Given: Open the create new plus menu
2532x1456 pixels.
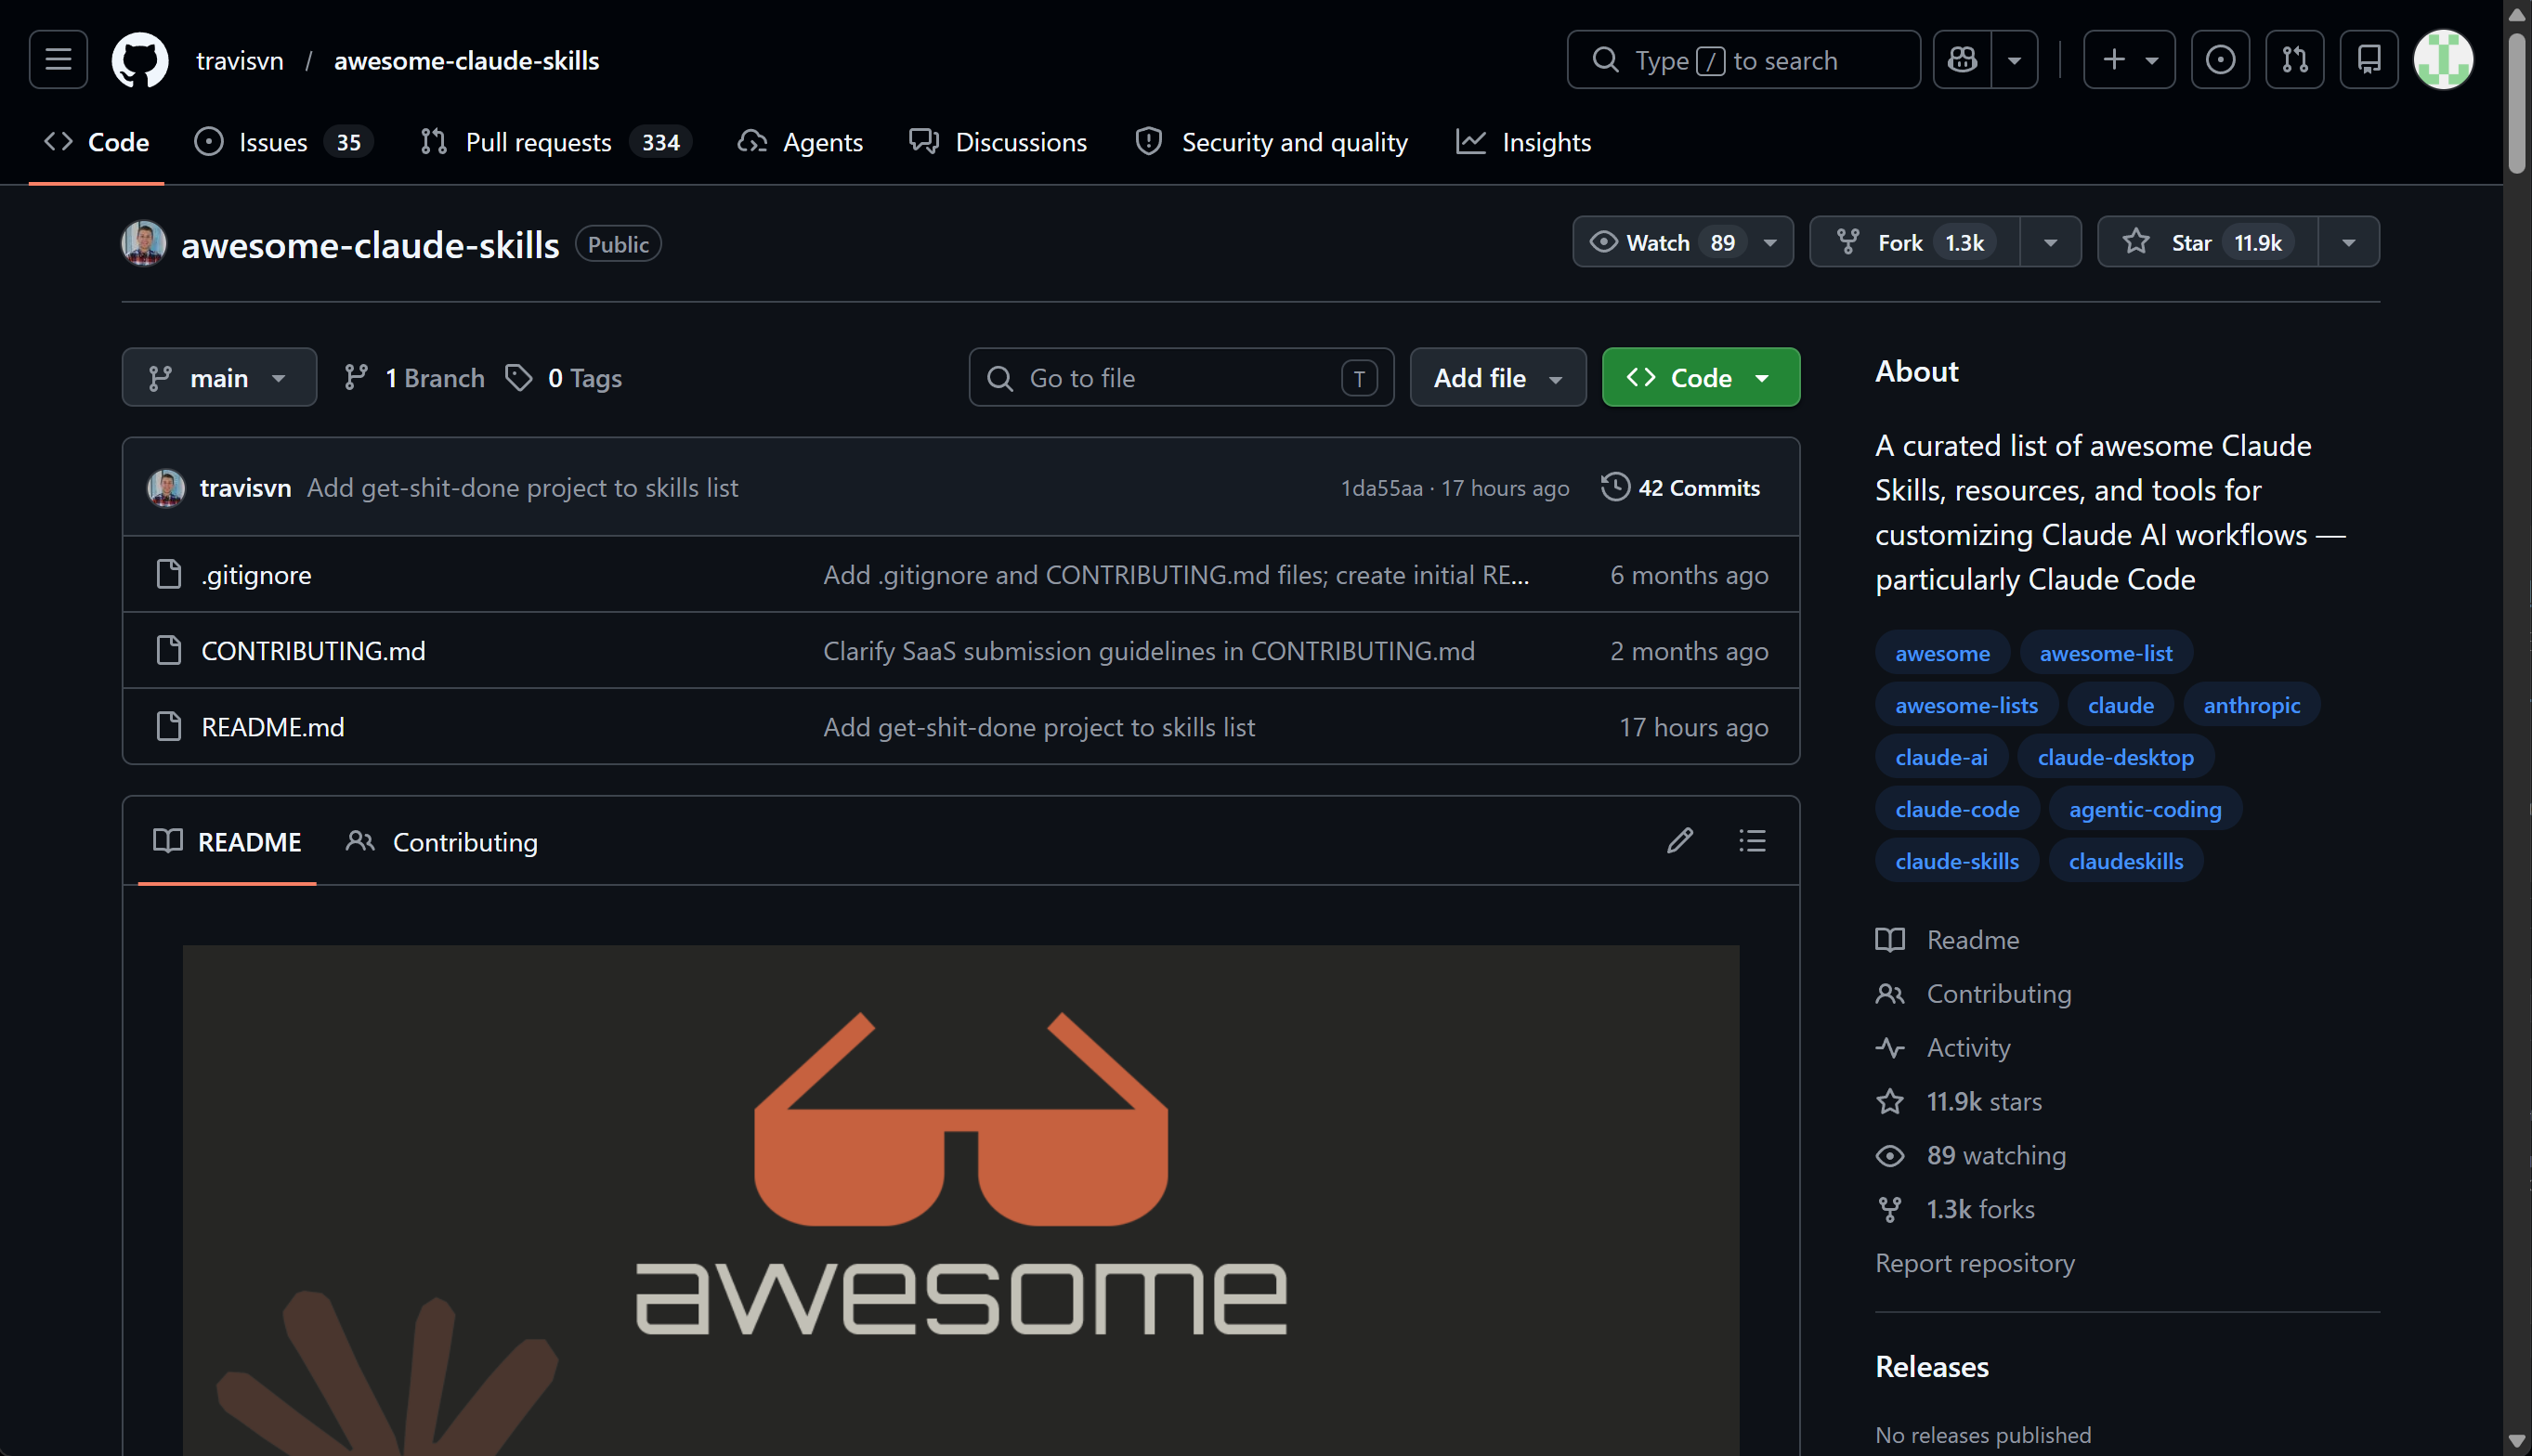Looking at the screenshot, I should 2129,60.
